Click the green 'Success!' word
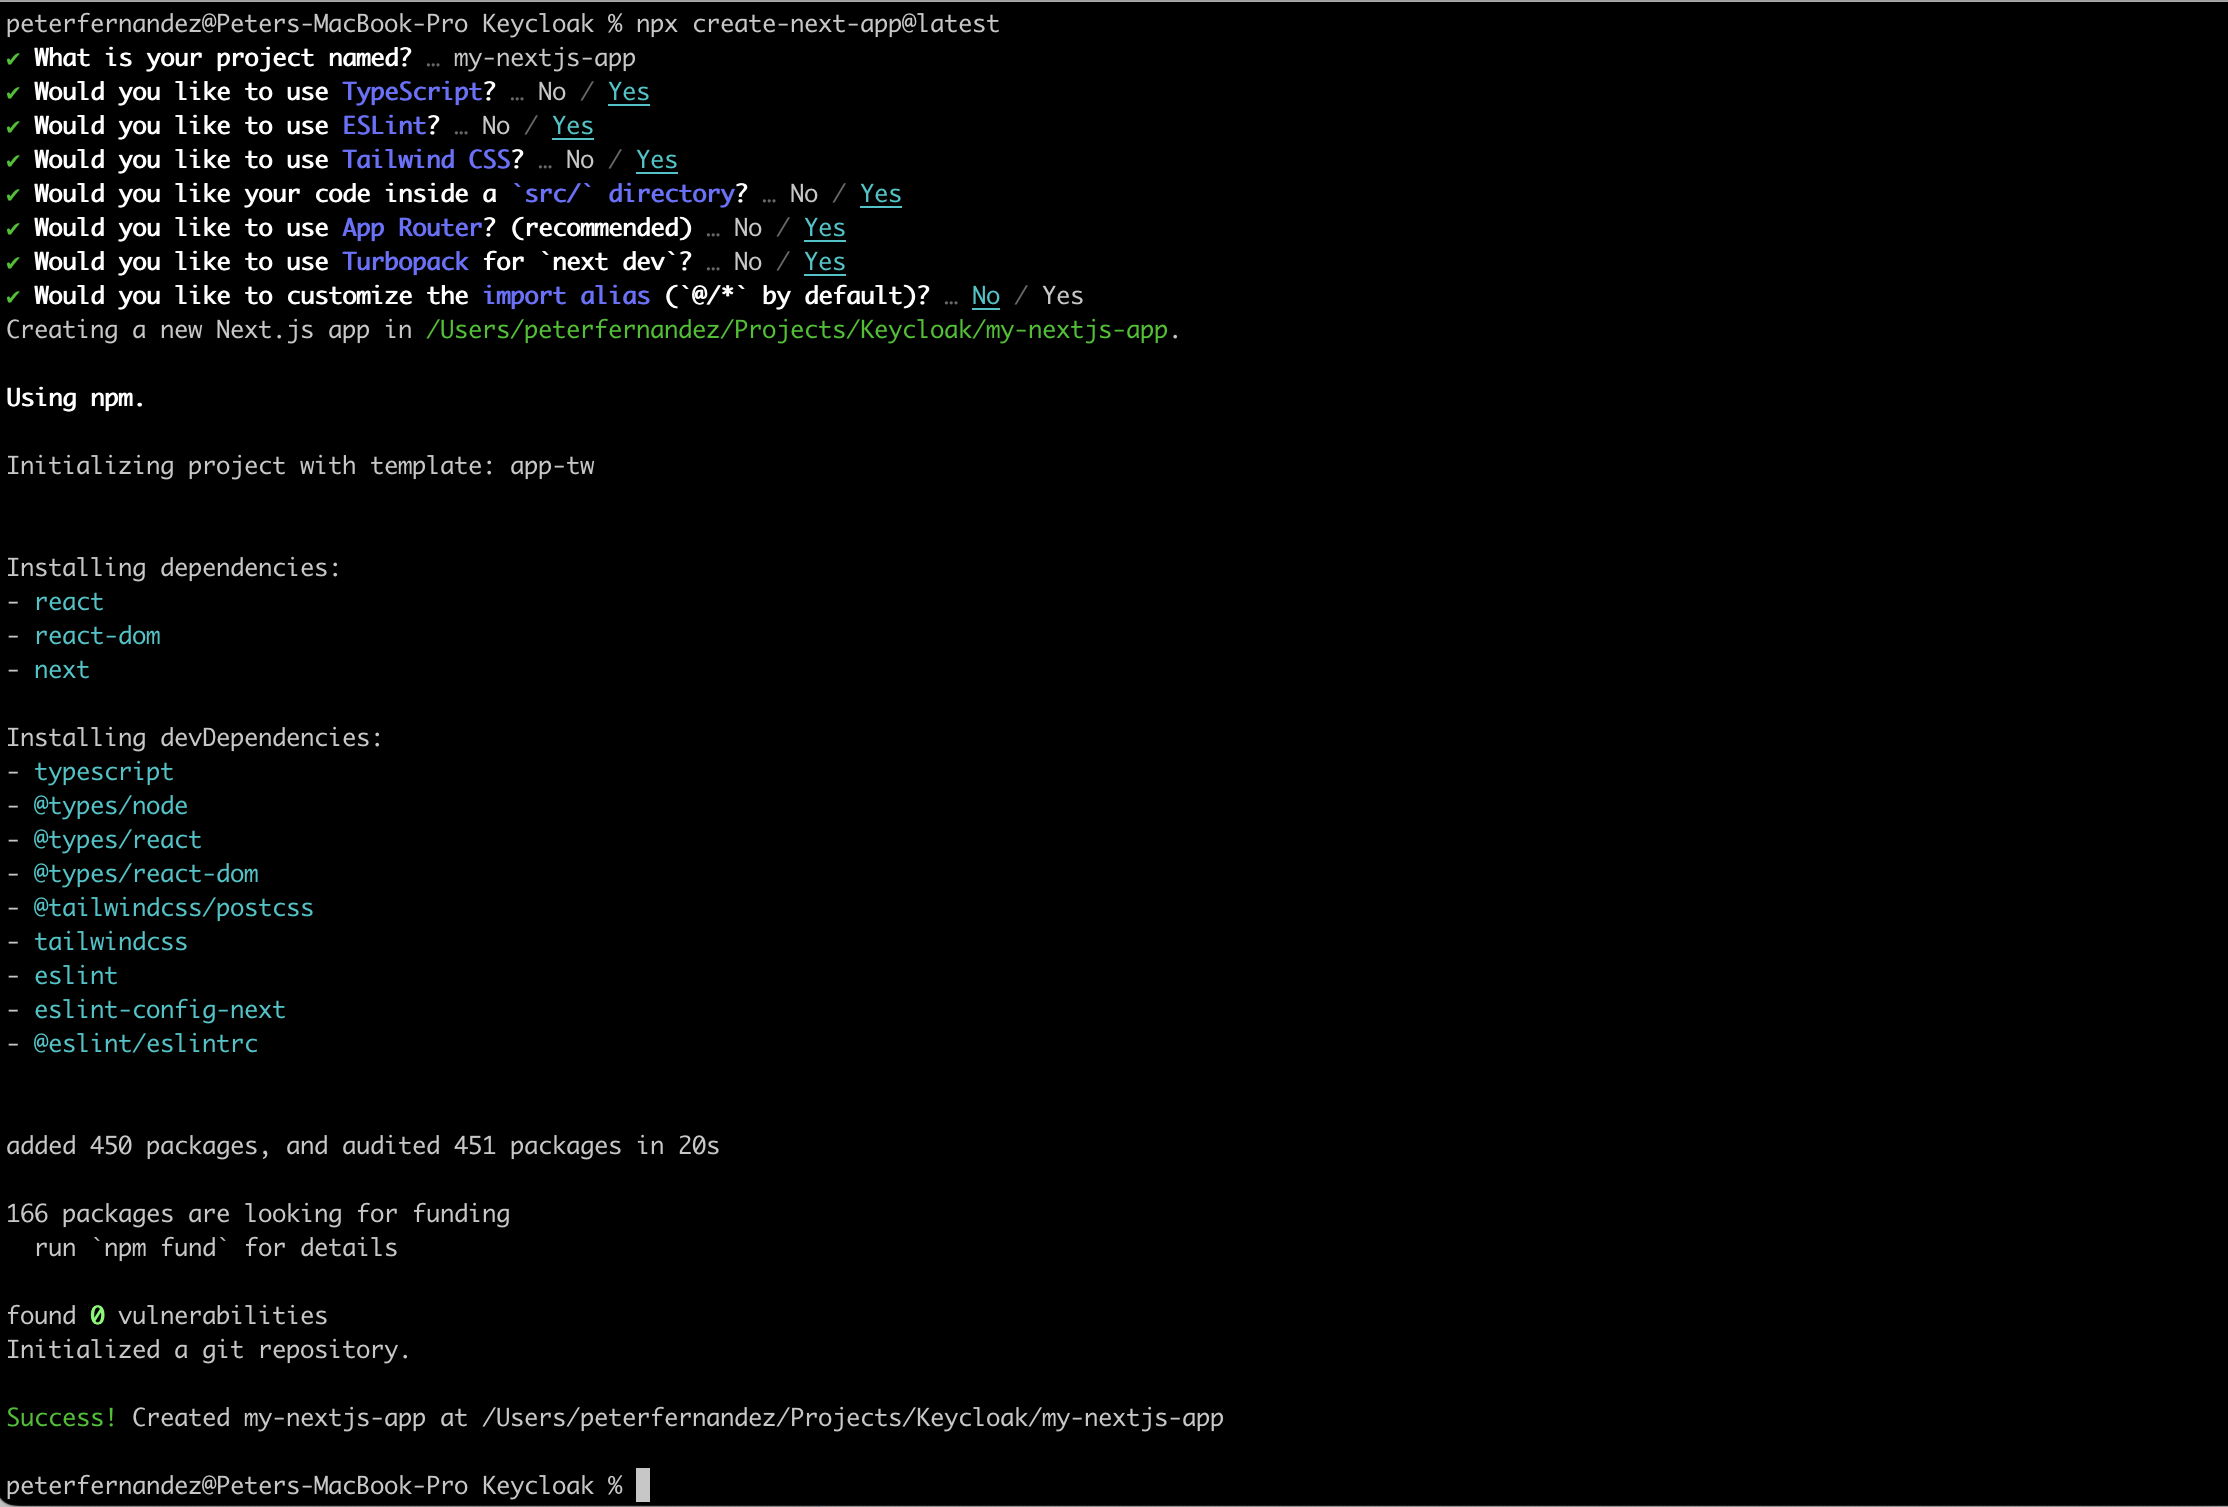 coord(61,1418)
